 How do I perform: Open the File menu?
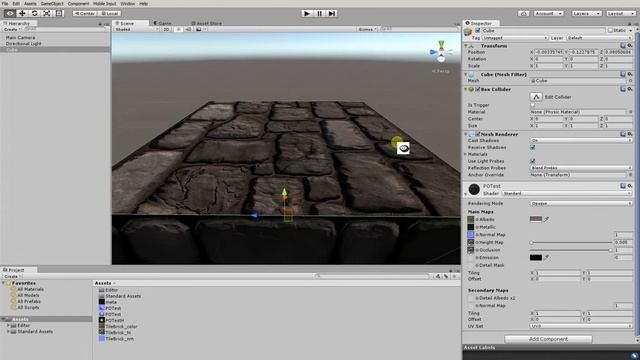pos(5,4)
